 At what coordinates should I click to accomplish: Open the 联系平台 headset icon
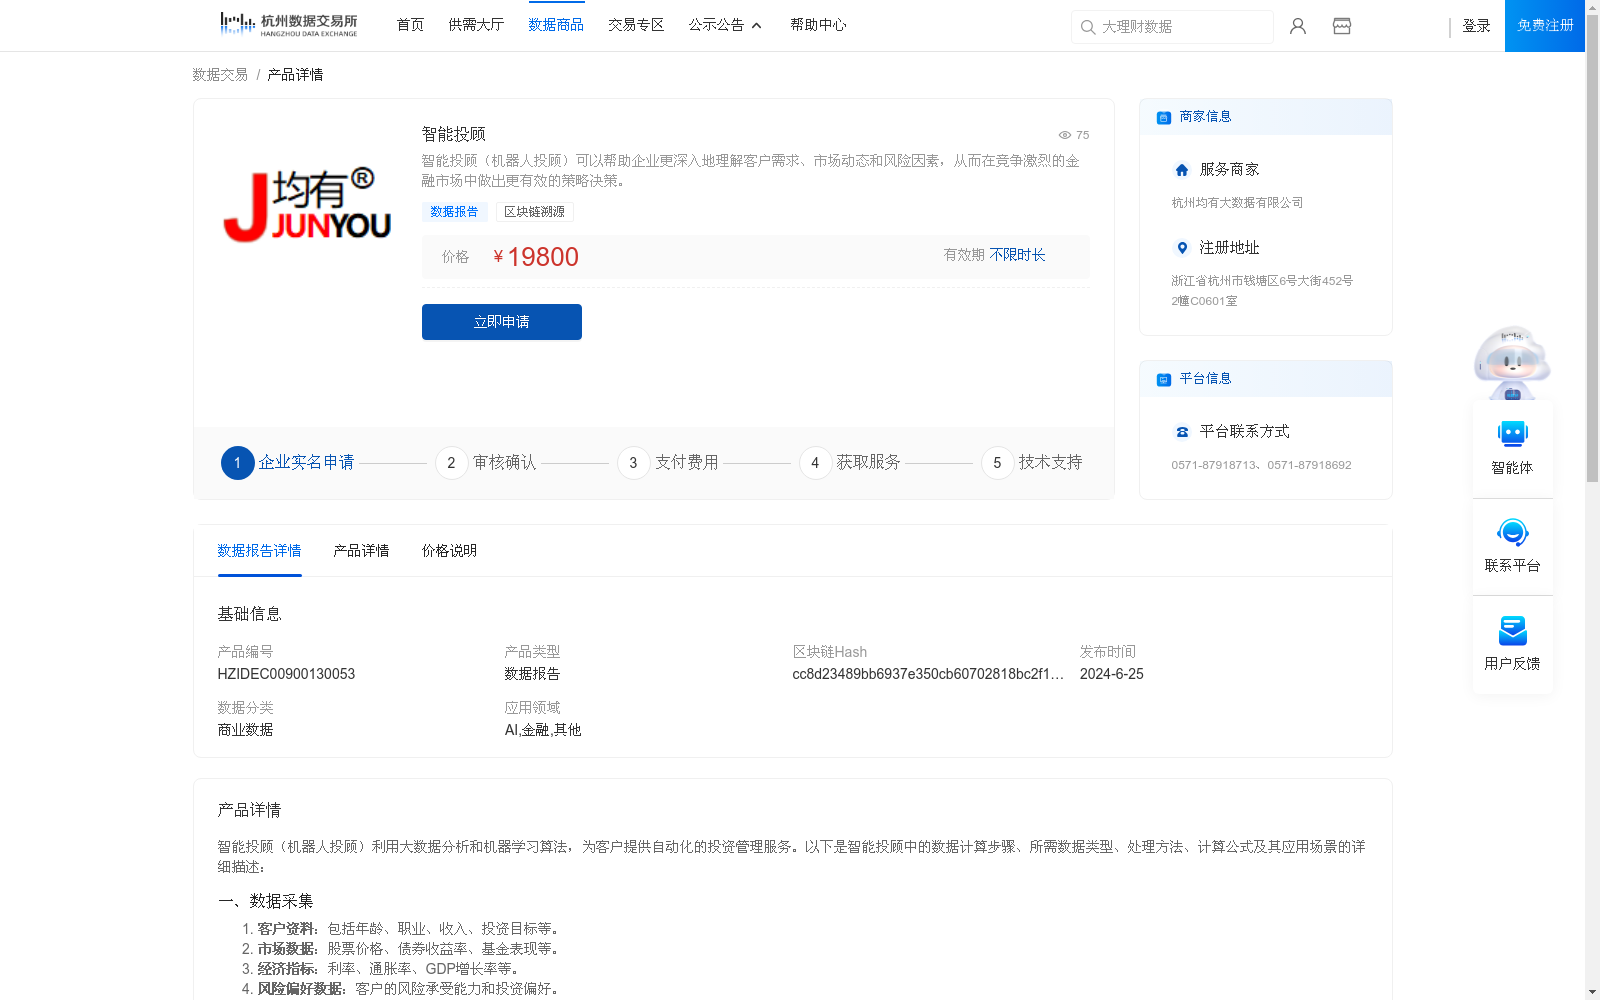point(1512,532)
